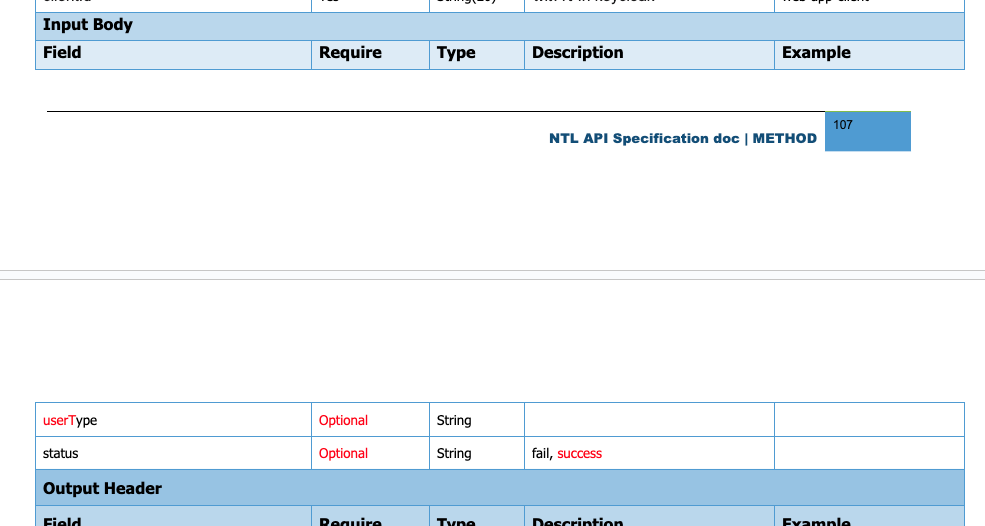Click the "Output Header" section heading

click(x=102, y=489)
